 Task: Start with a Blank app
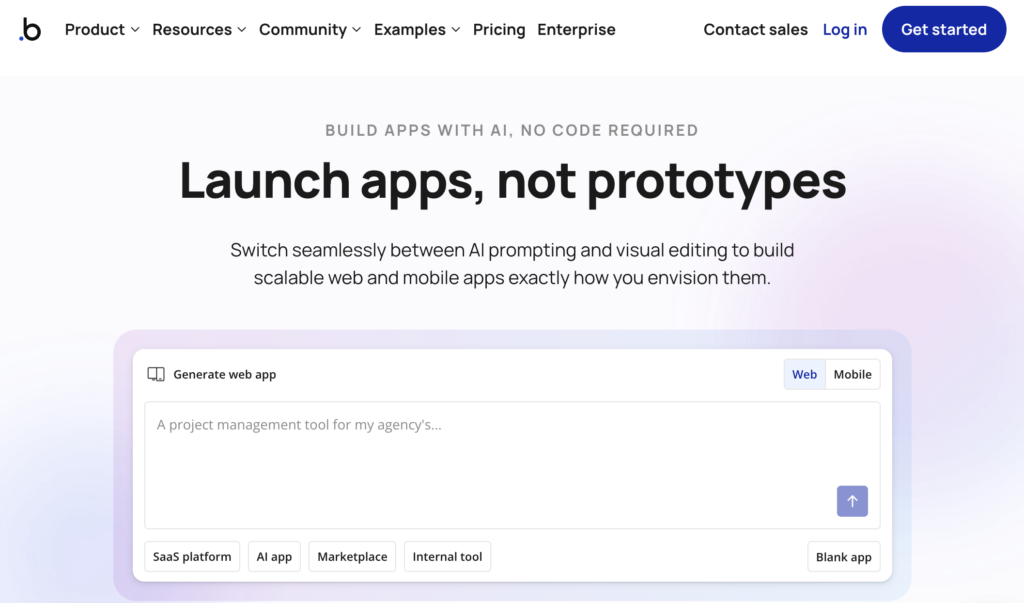click(843, 557)
